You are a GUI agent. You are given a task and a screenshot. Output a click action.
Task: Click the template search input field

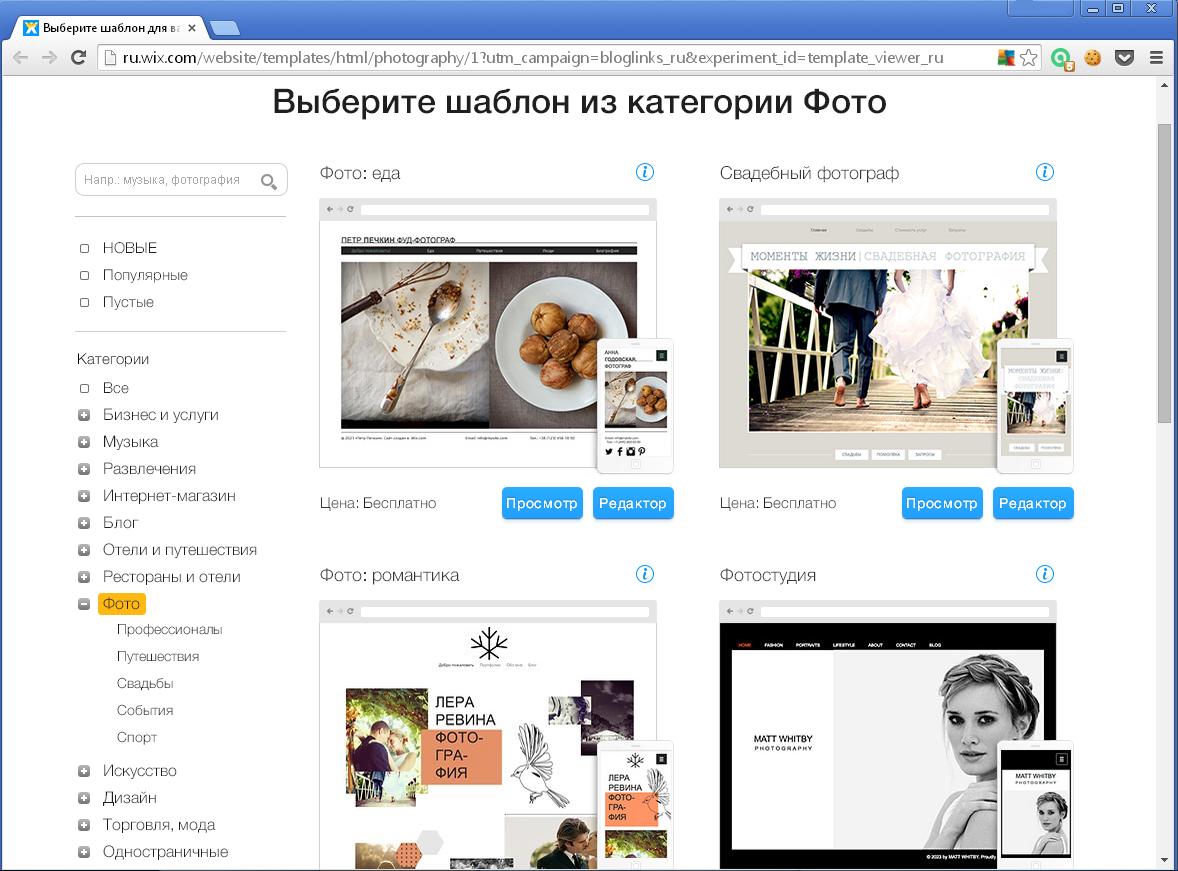(165, 180)
